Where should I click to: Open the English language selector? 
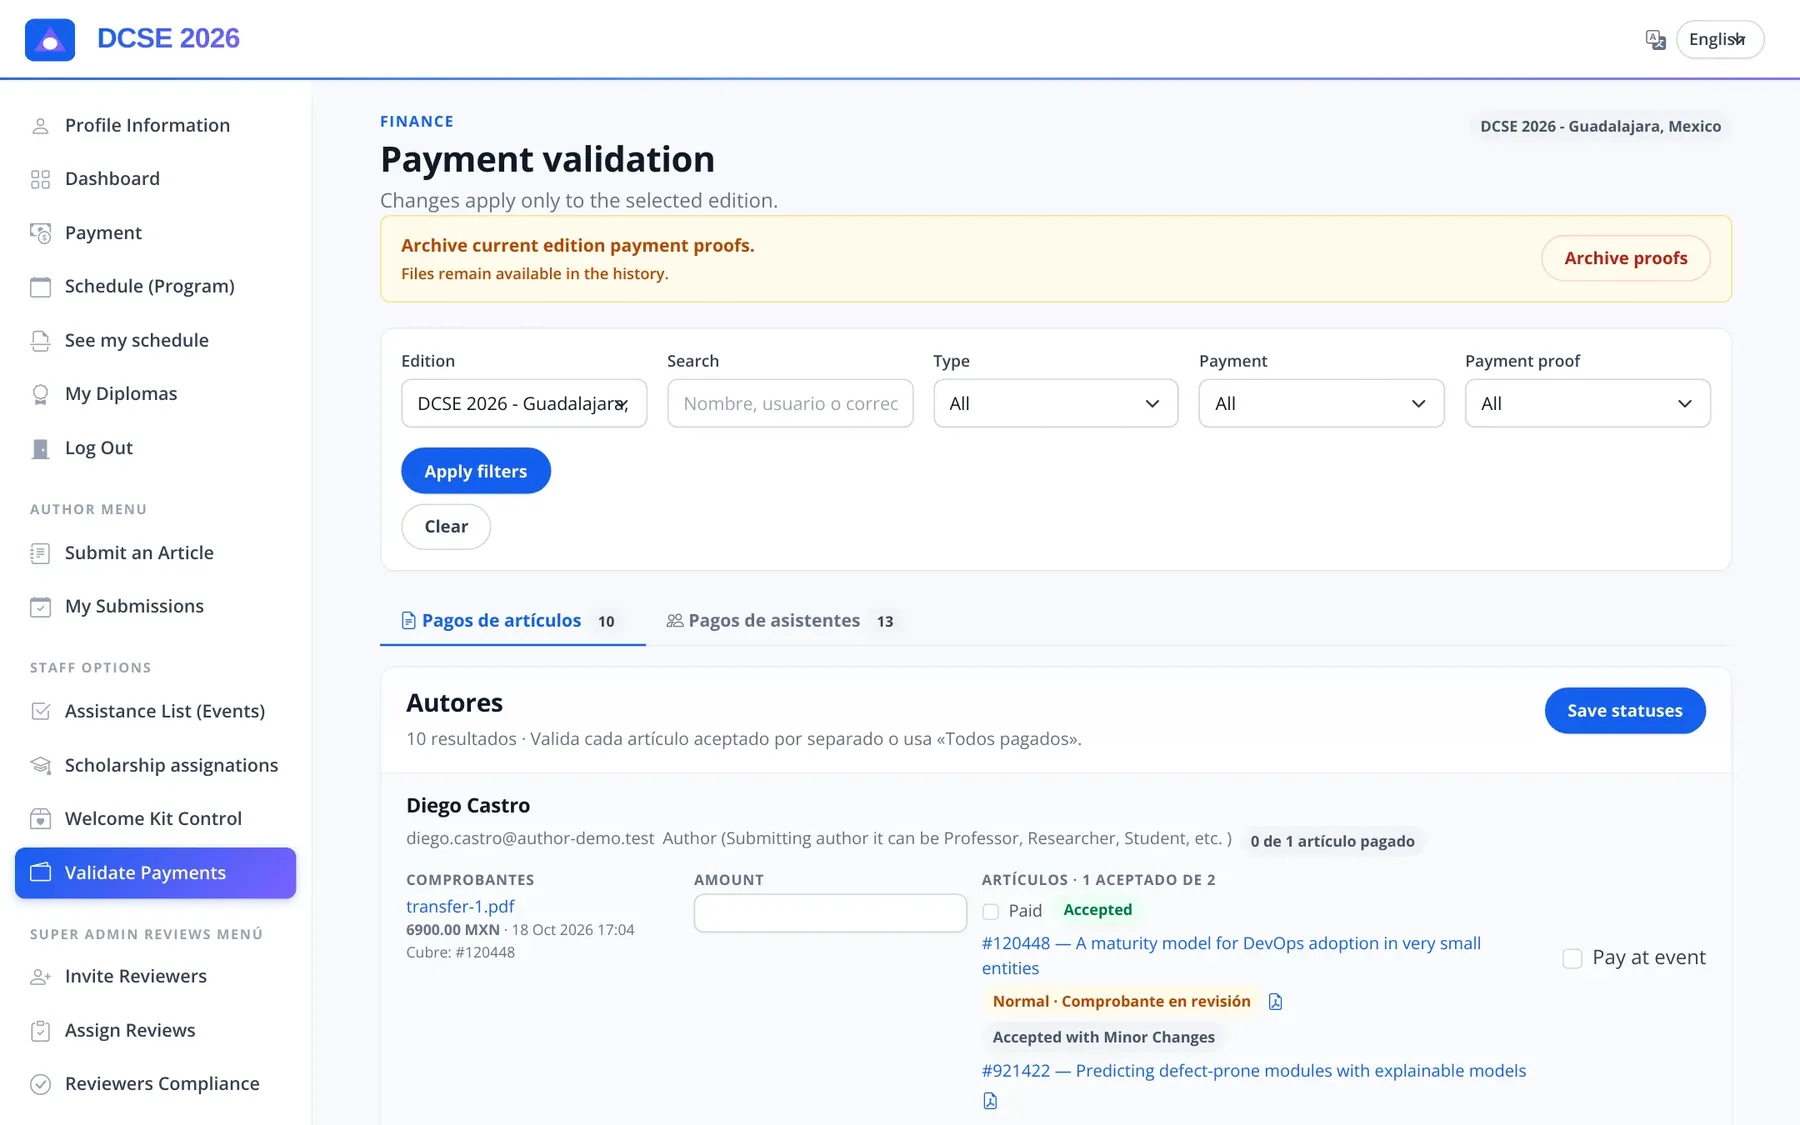tap(1720, 40)
